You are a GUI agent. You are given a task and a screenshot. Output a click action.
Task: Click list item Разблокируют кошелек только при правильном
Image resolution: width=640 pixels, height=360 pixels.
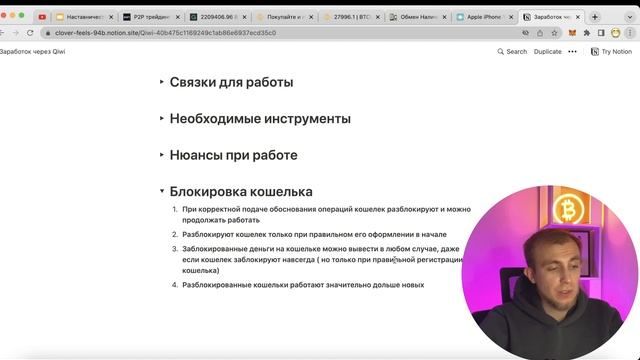[314, 234]
